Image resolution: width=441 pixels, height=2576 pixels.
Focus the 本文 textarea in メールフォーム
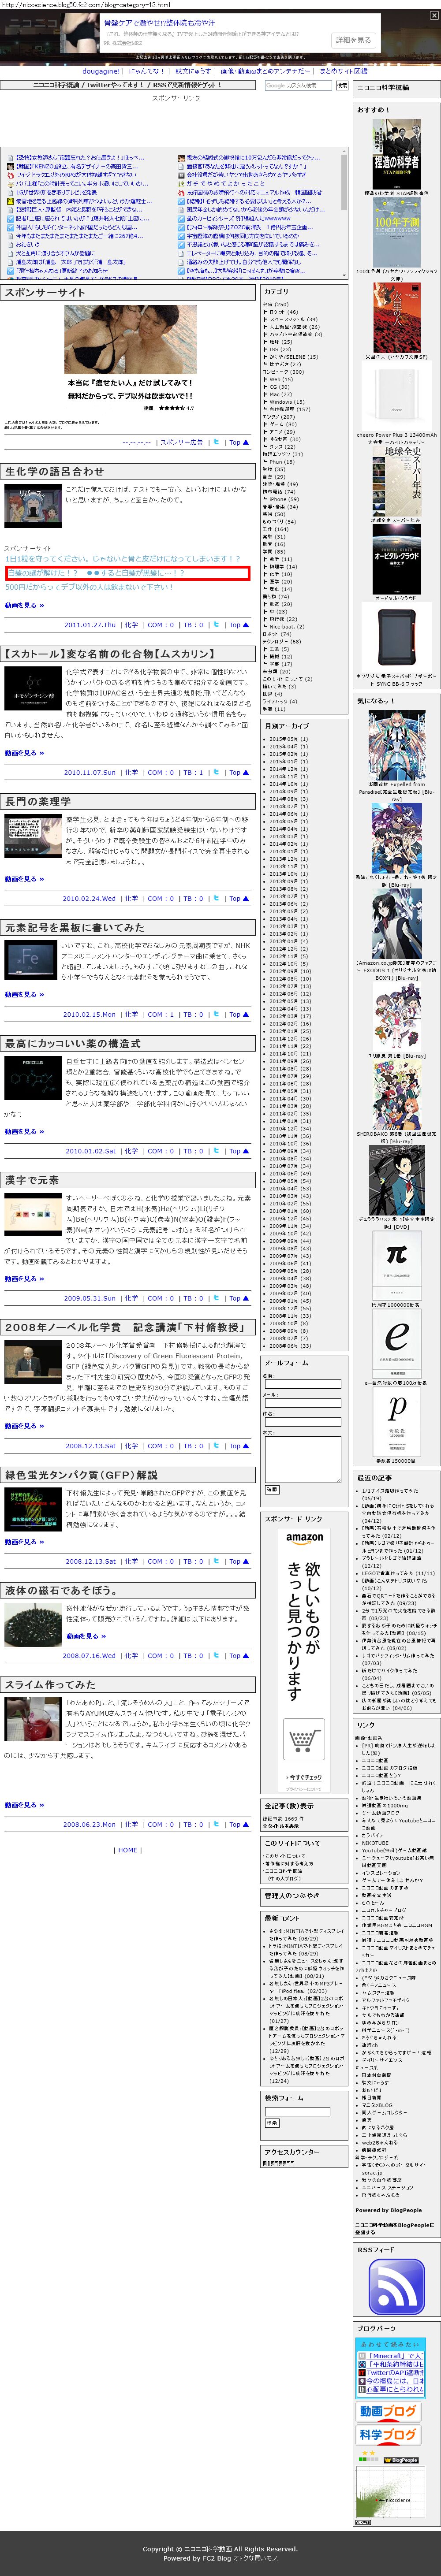click(303, 1459)
